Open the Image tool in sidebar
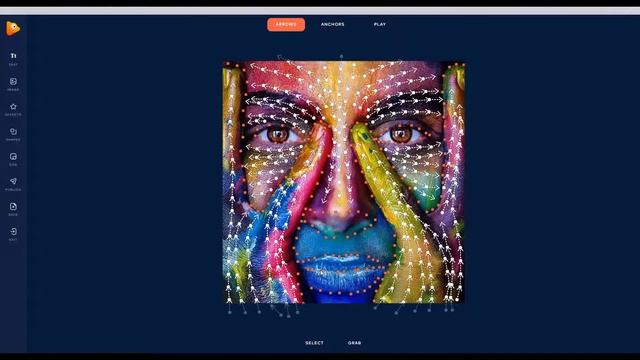640x360 pixels. (13, 84)
